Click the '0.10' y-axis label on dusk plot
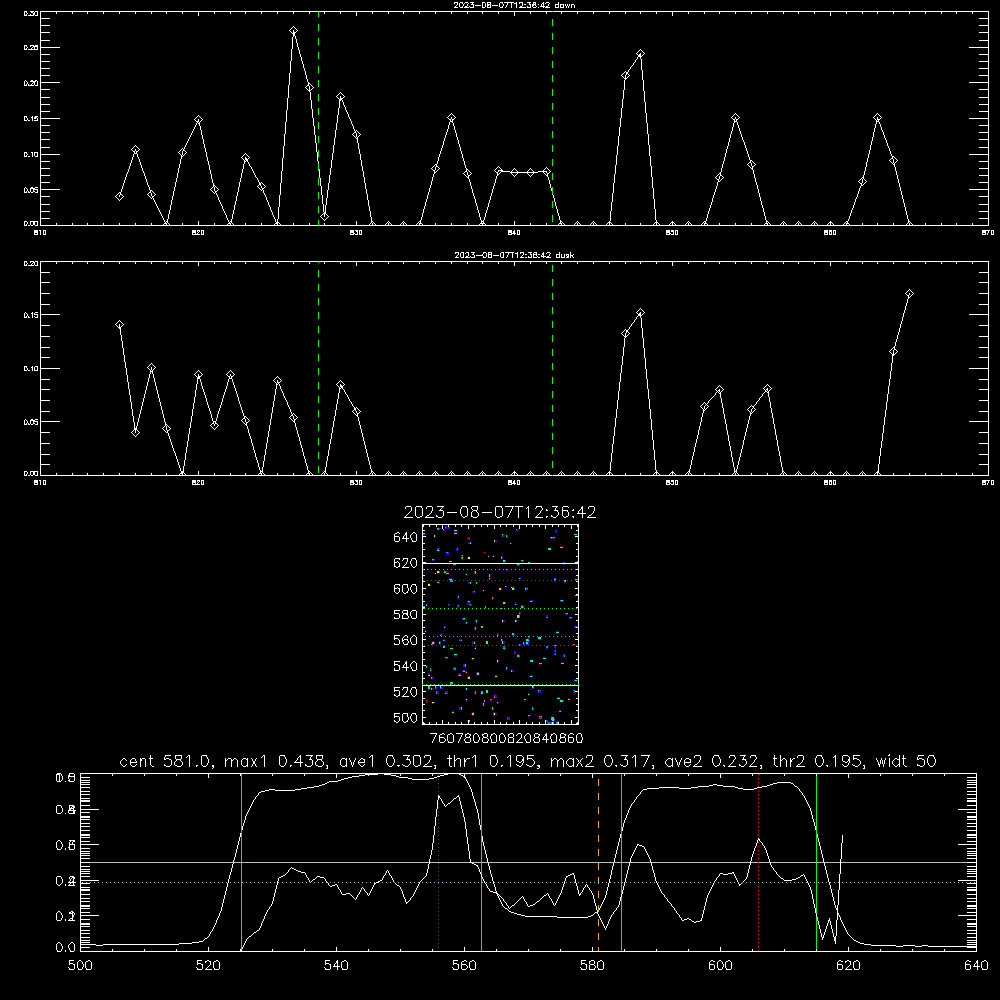This screenshot has height=1000, width=1000. pos(31,369)
